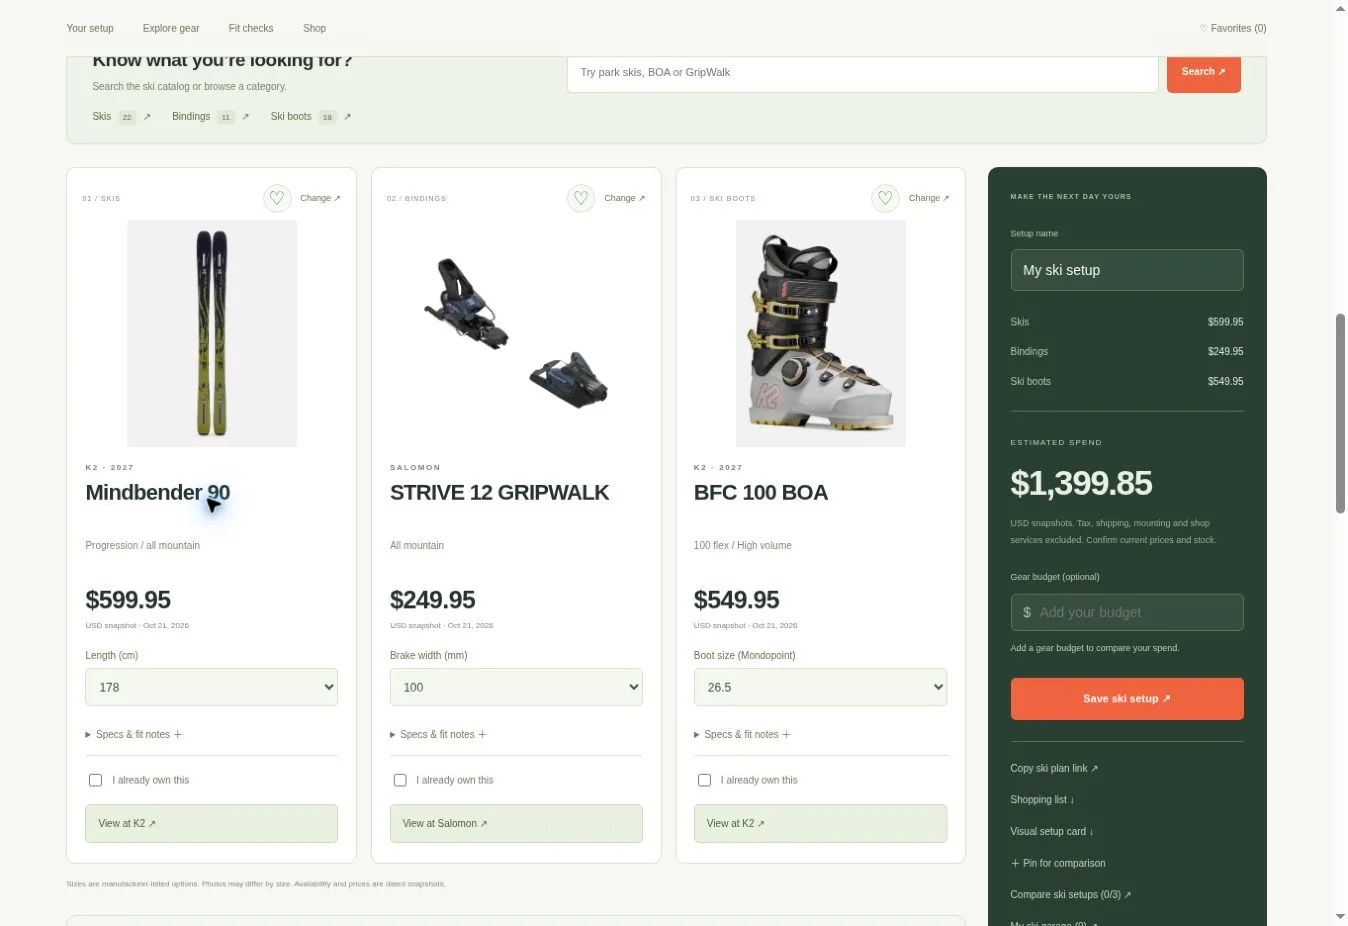The image size is (1348, 926).
Task: Open the Fit checks menu item
Action: (x=251, y=28)
